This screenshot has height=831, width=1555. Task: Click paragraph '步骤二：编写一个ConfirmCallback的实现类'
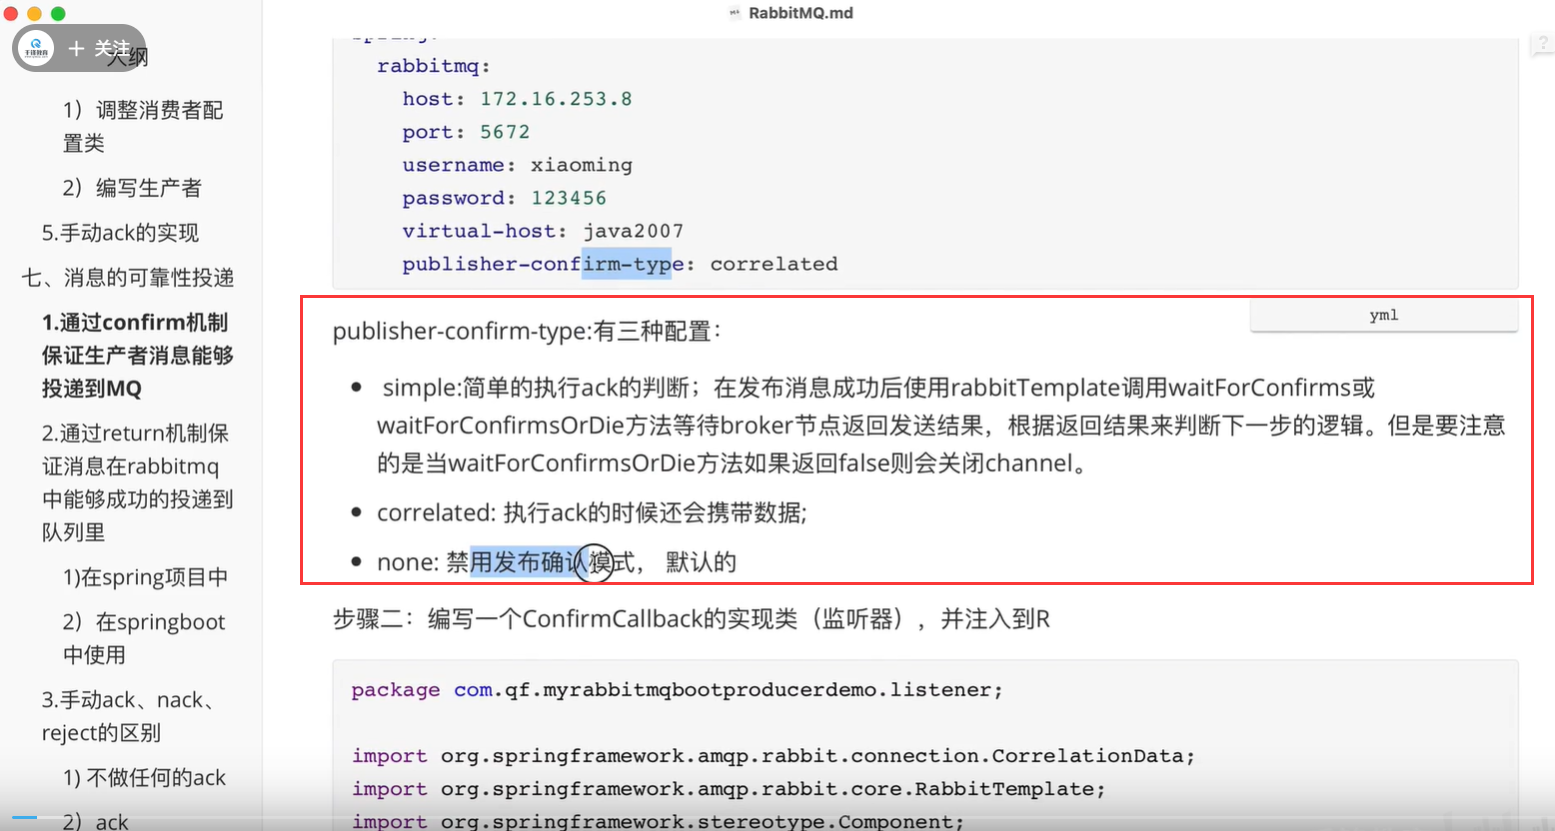point(691,619)
